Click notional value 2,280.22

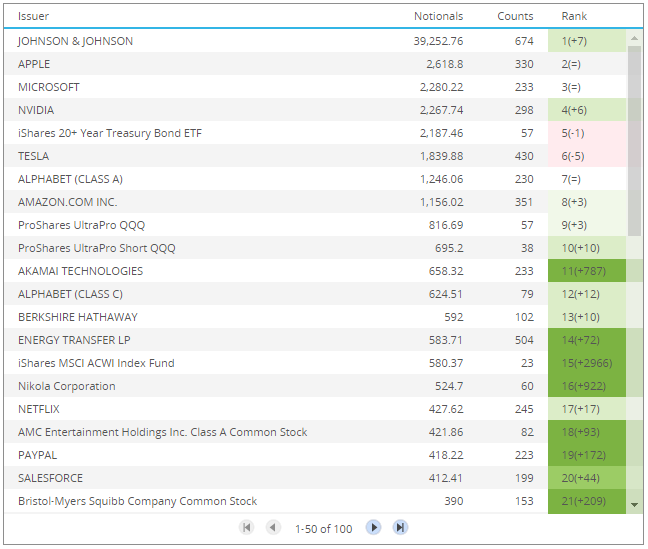tap(442, 87)
